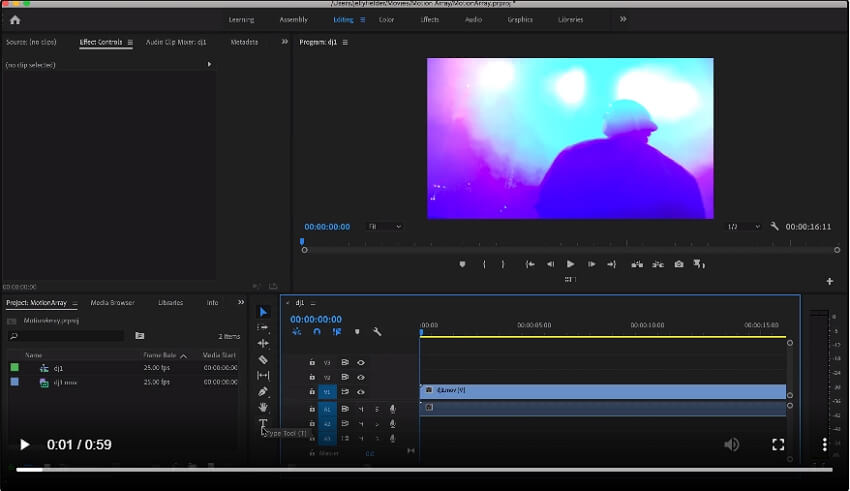Click the project search field
Viewport: 850px width, 491px height.
(68, 336)
